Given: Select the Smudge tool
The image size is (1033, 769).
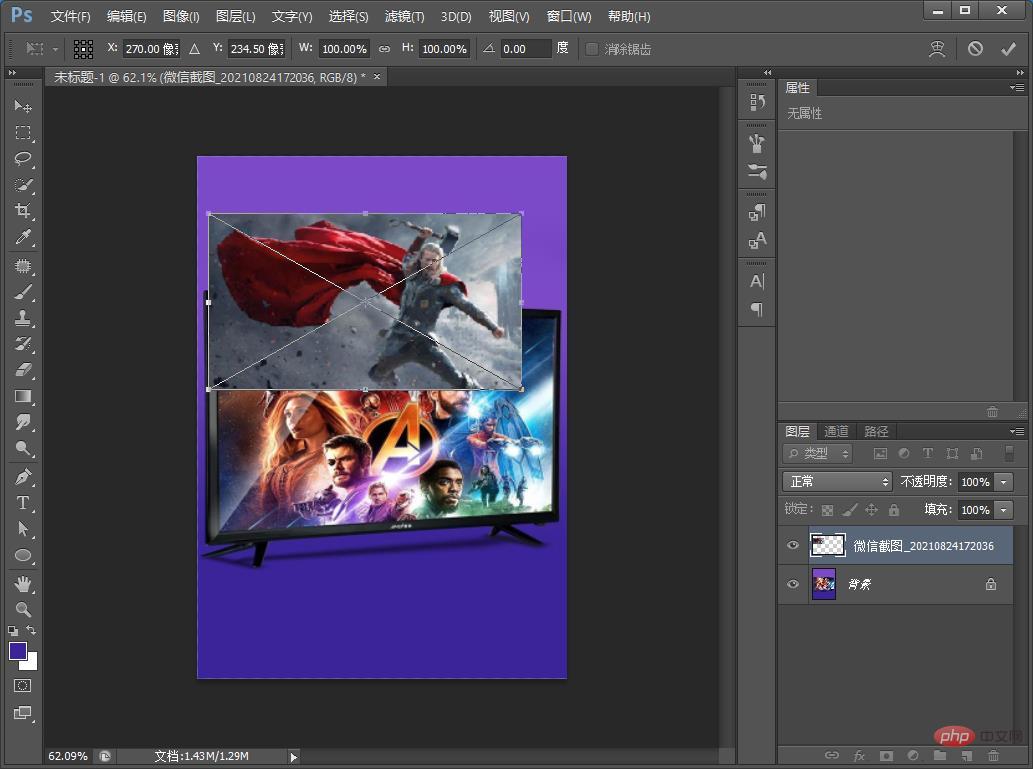Looking at the screenshot, I should pos(22,422).
